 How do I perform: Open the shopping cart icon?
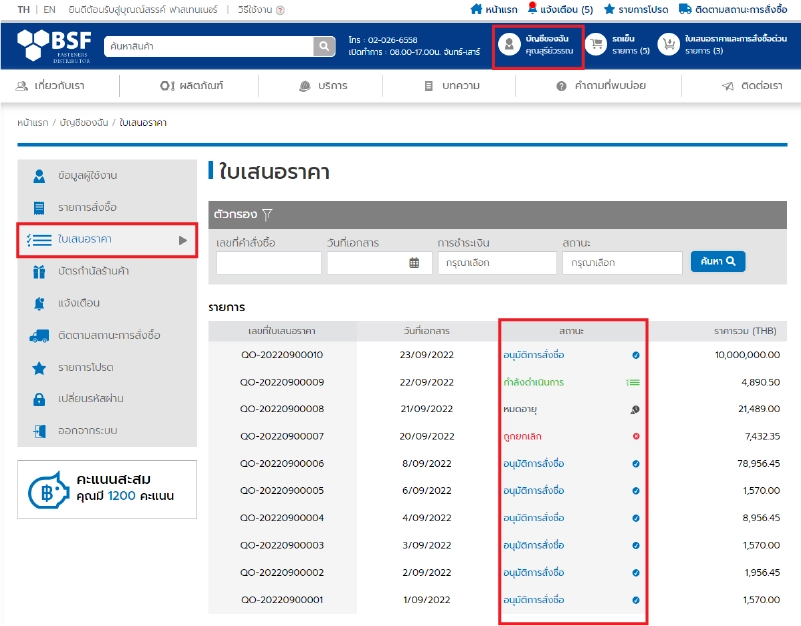(596, 45)
